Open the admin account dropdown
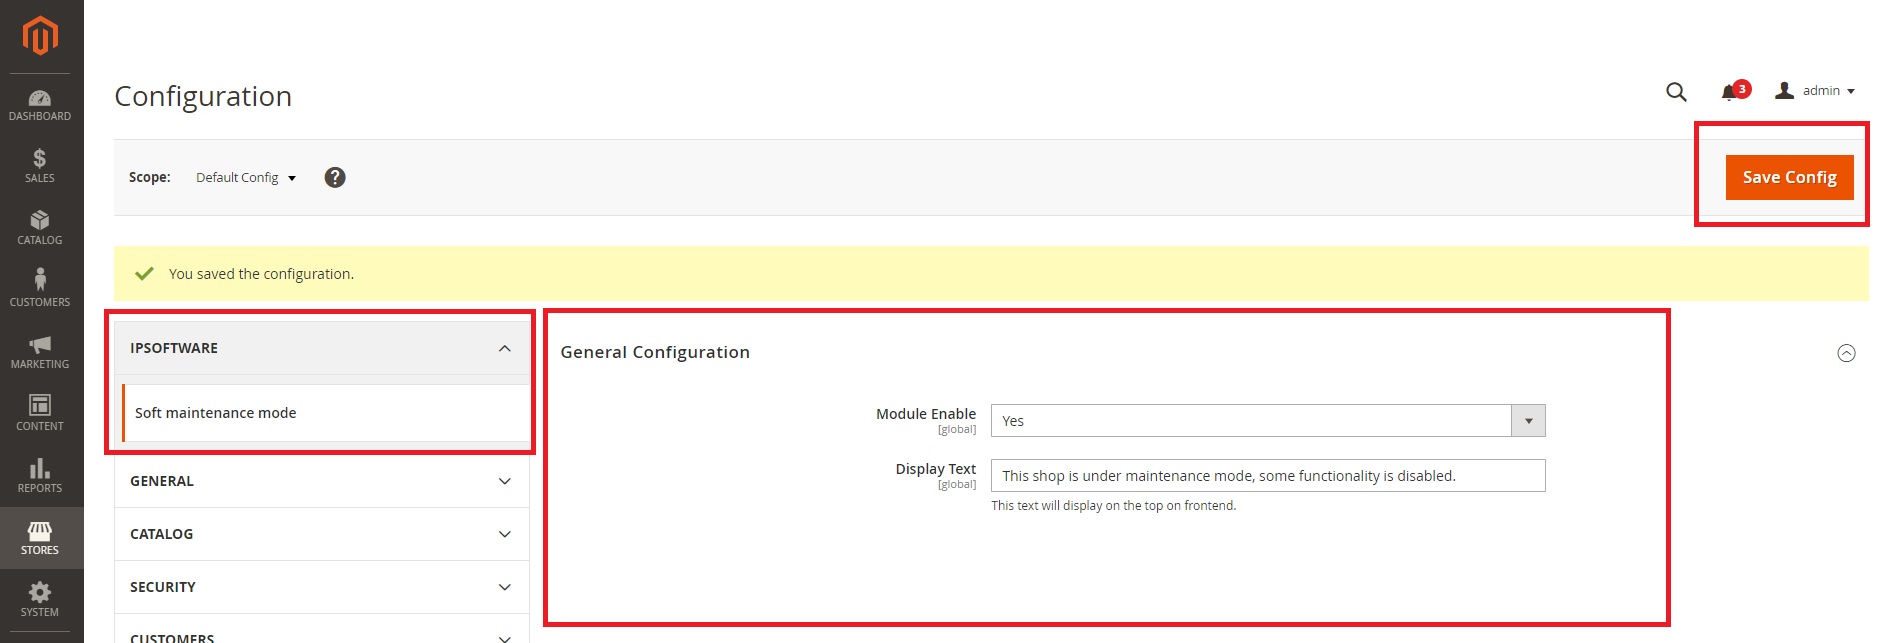Viewport: 1890px width, 643px height. (1815, 91)
